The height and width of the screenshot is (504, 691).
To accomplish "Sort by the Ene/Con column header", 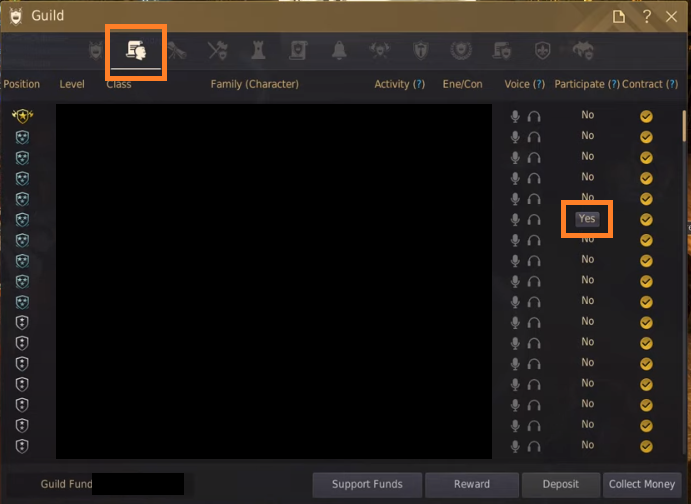I will pos(462,84).
